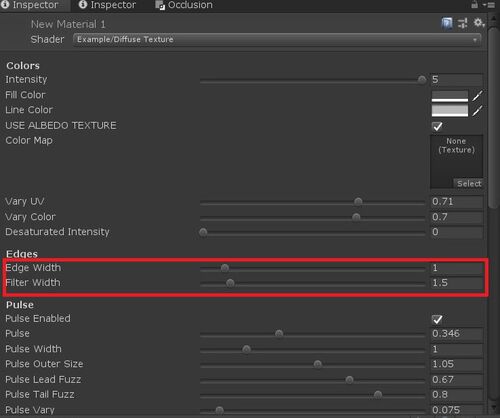Disable the Pulse Enabled checkbox
The width and height of the screenshot is (500, 418).
point(437,319)
